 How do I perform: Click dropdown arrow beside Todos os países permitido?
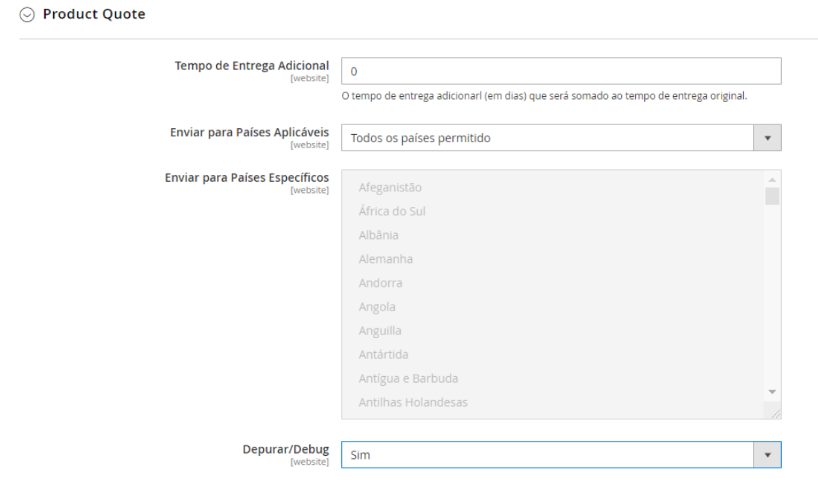pyautogui.click(x=767, y=138)
